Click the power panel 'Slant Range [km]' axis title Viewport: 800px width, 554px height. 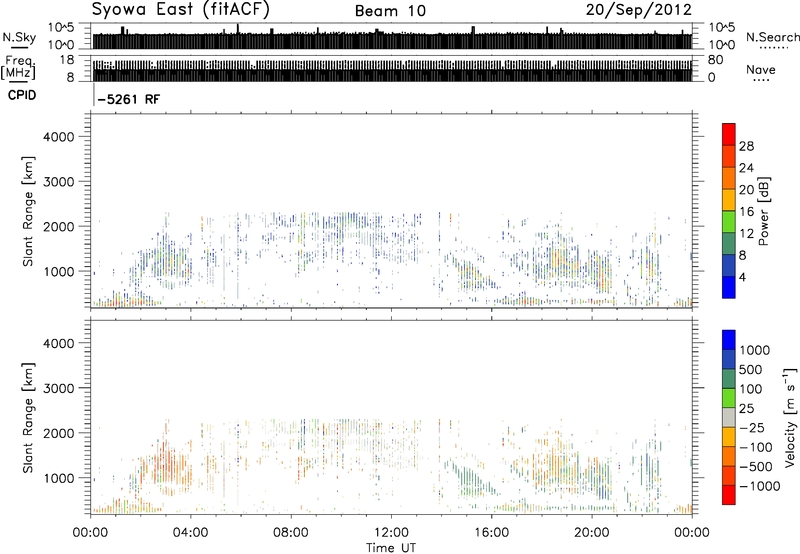click(x=29, y=211)
